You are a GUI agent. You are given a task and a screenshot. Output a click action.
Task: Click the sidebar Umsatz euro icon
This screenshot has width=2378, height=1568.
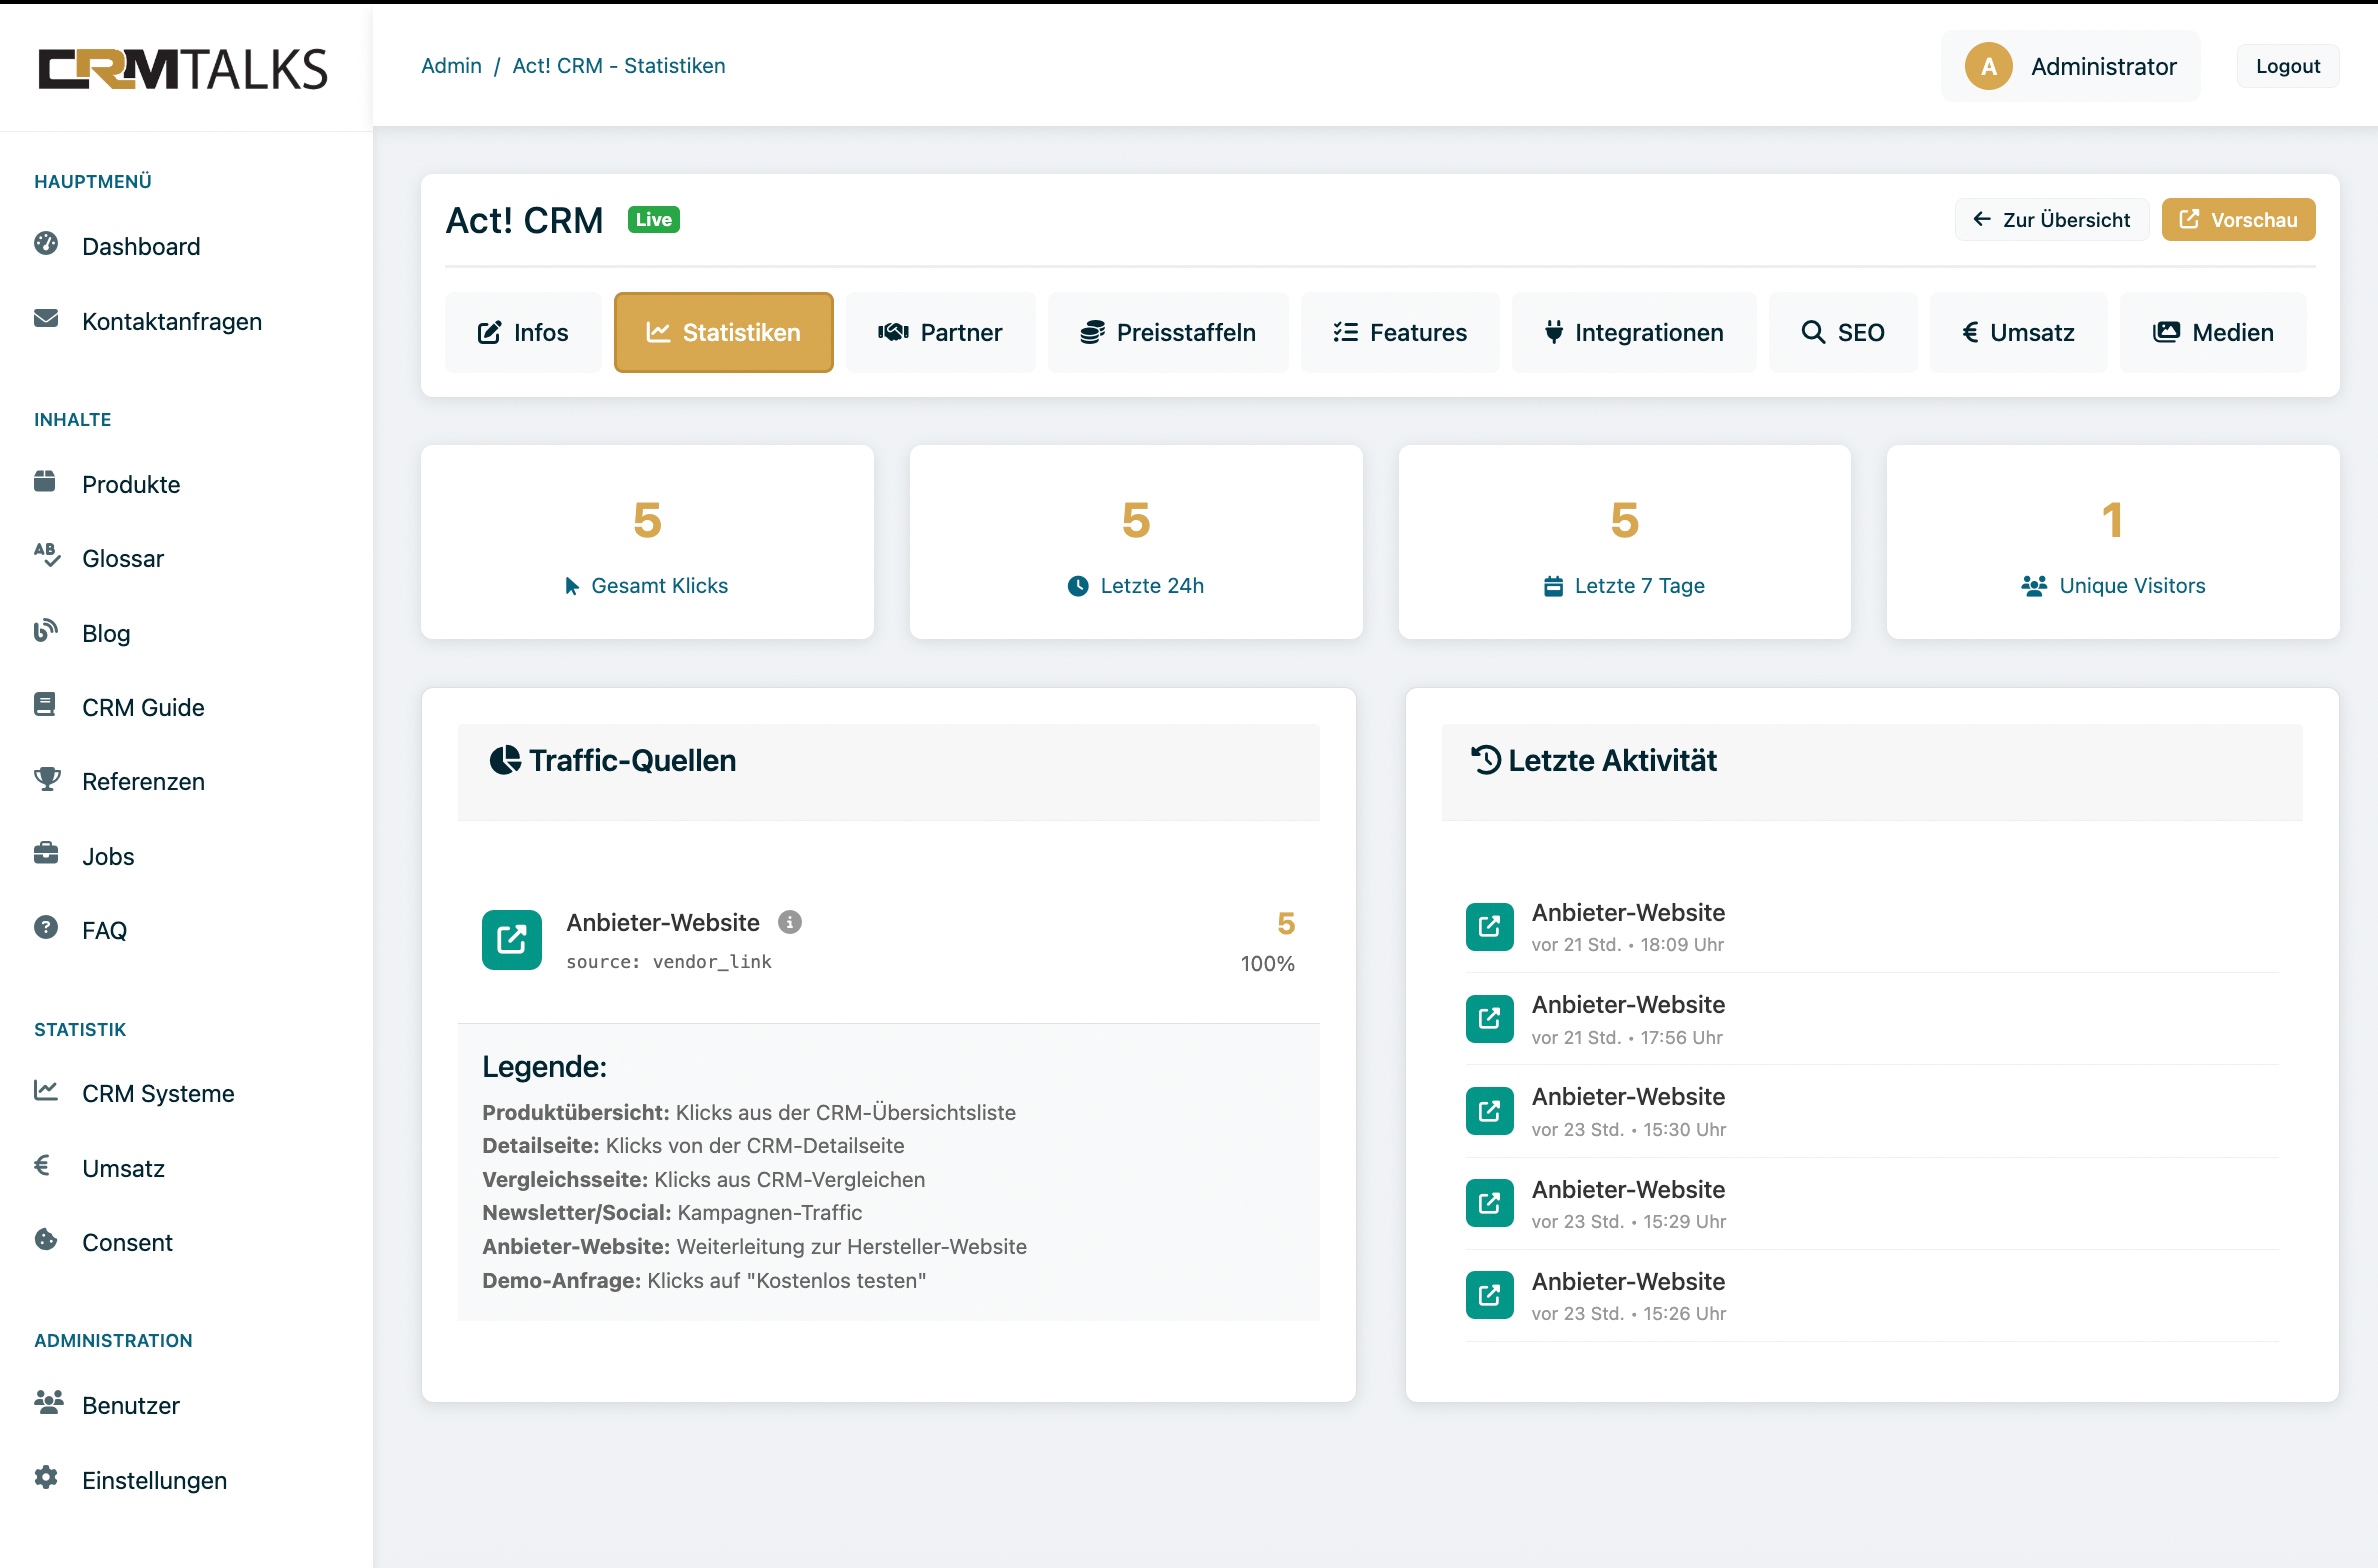click(x=42, y=1166)
